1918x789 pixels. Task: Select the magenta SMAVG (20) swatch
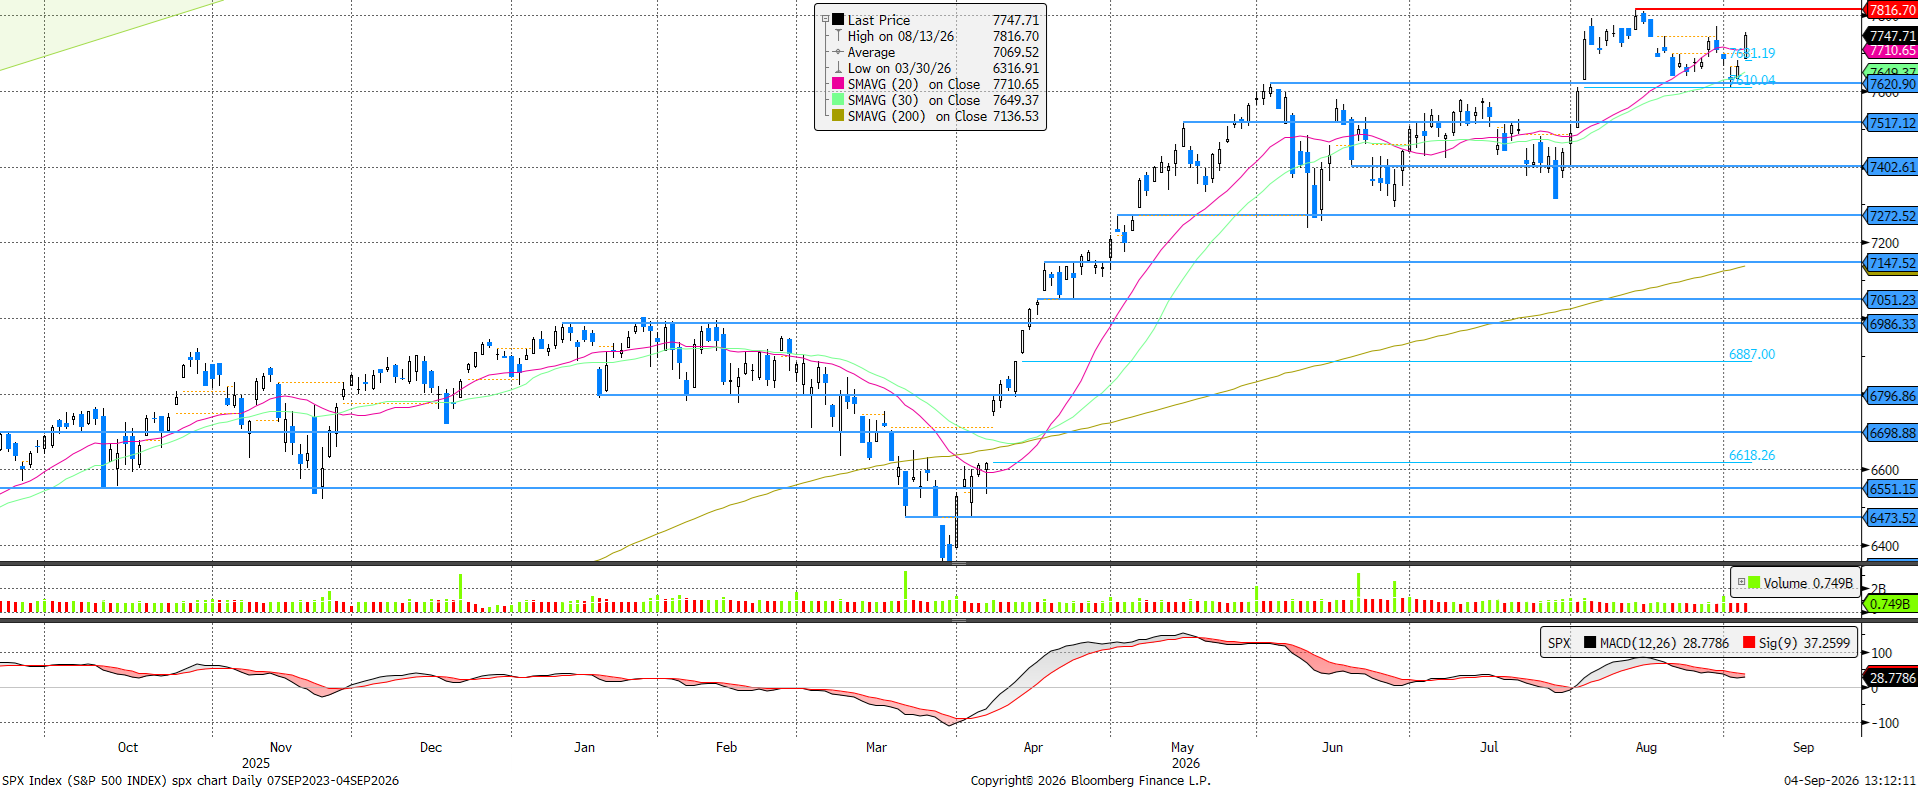pyautogui.click(x=838, y=84)
